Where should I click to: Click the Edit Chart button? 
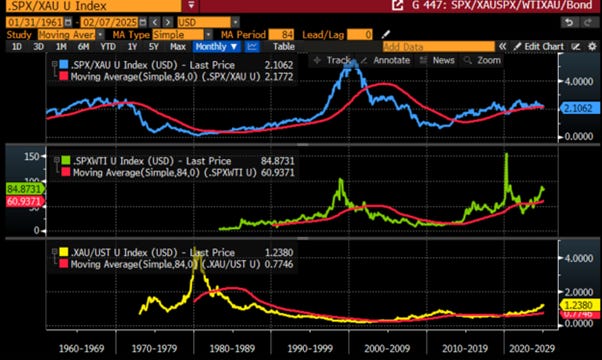(x=539, y=46)
